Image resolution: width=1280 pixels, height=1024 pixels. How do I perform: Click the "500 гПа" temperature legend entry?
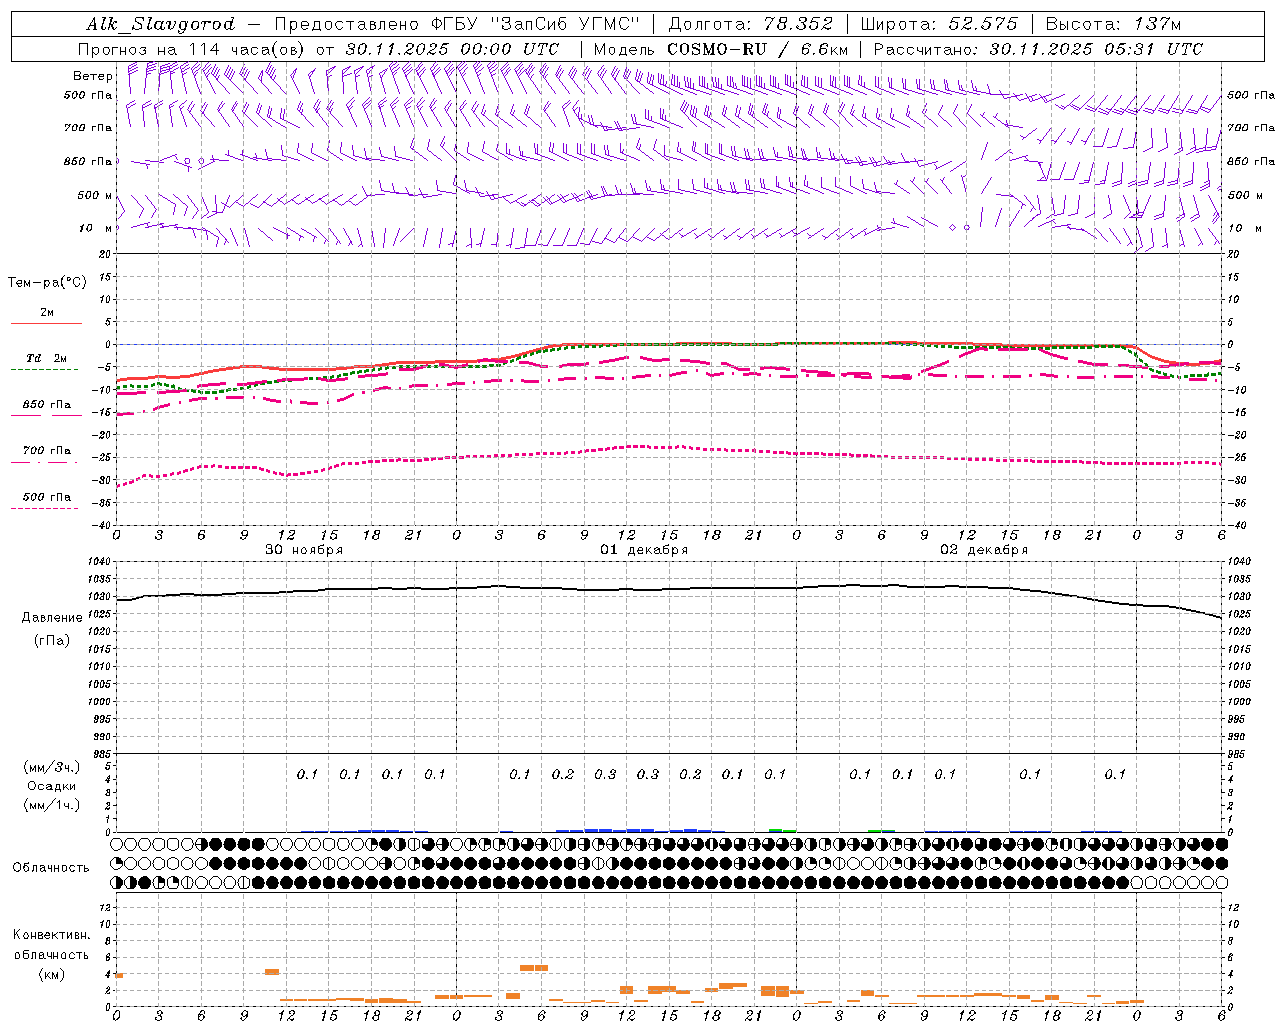pyautogui.click(x=47, y=497)
